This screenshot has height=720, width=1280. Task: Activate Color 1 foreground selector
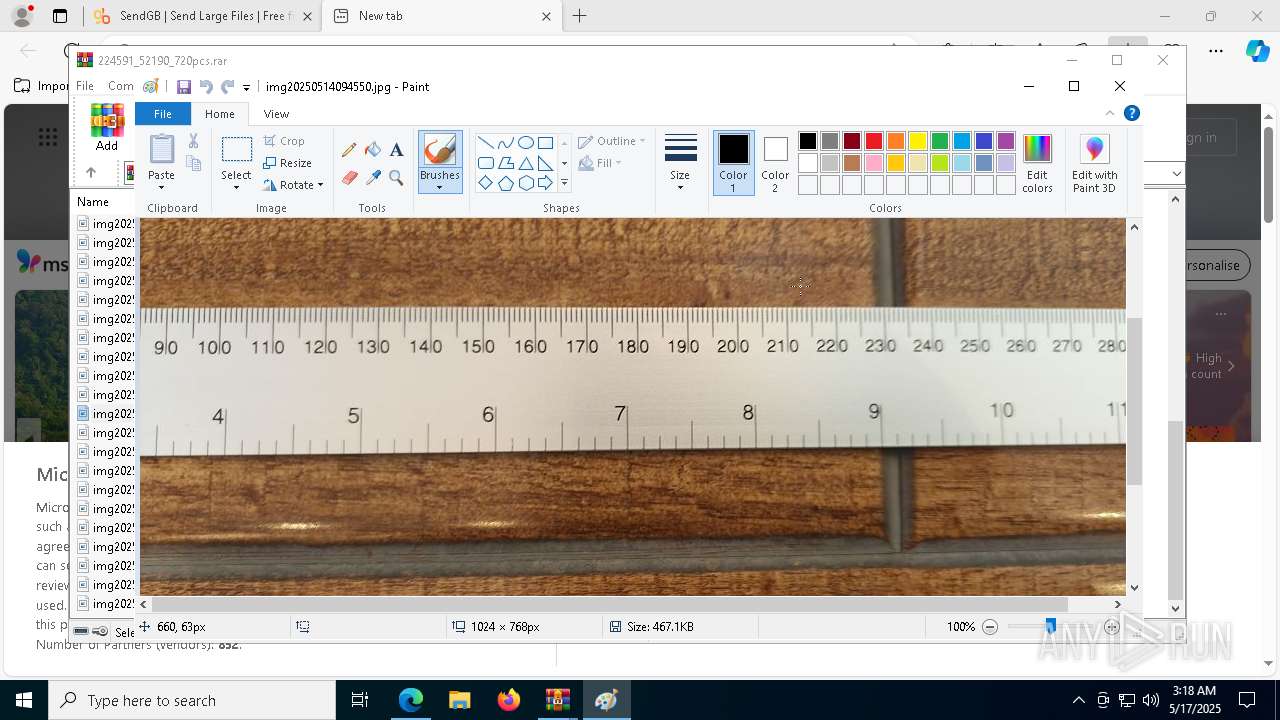pyautogui.click(x=733, y=163)
